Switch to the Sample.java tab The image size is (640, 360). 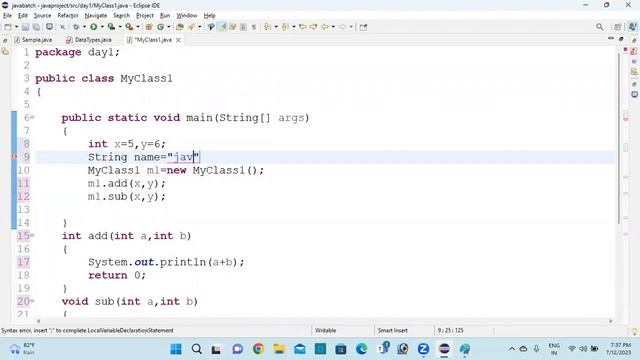33,40
